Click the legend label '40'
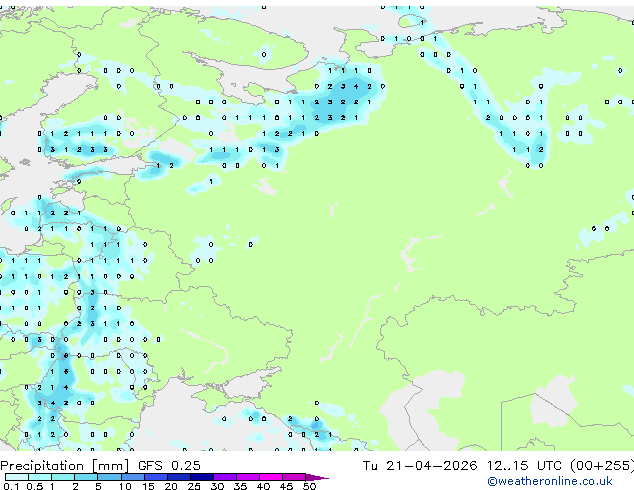 pyautogui.click(x=263, y=486)
